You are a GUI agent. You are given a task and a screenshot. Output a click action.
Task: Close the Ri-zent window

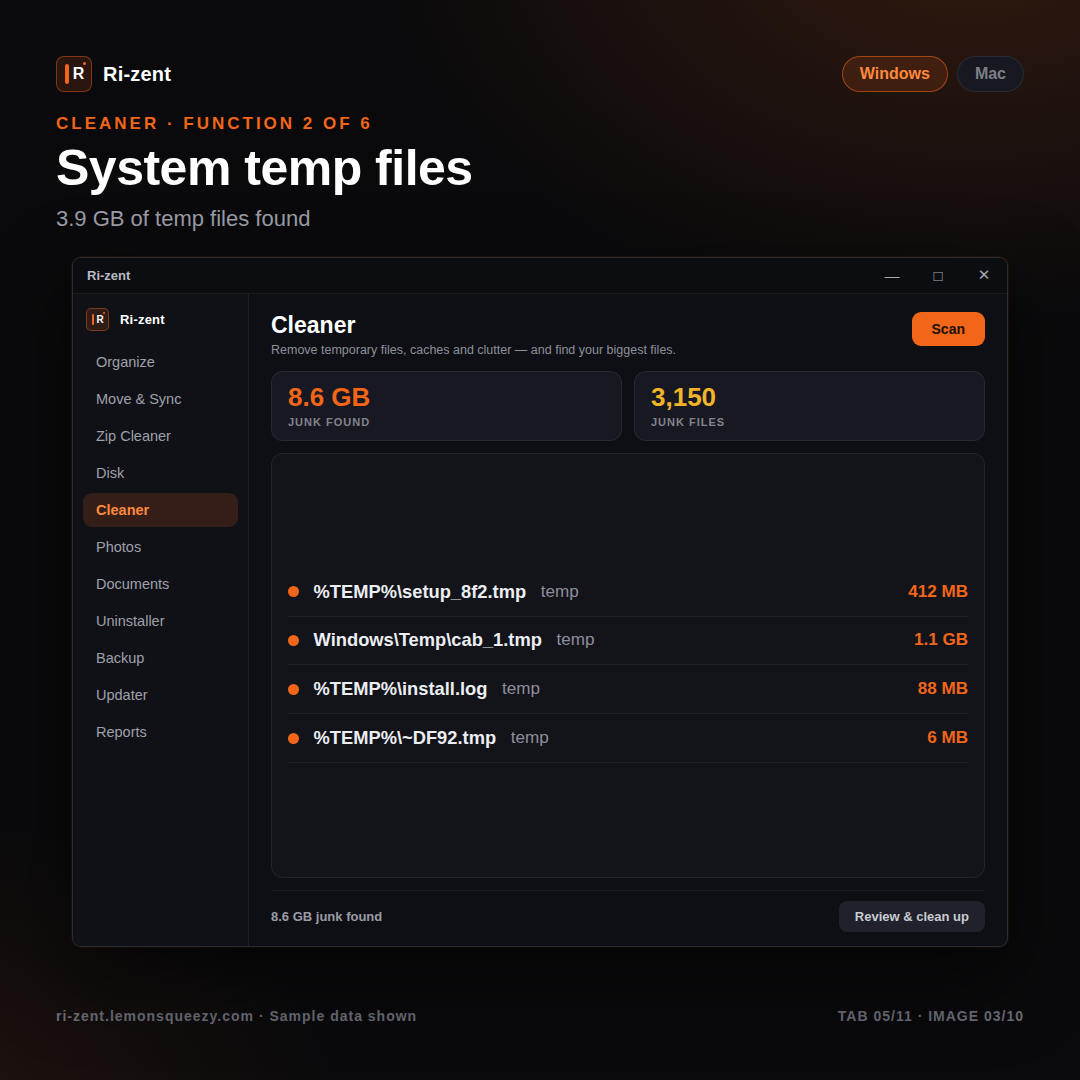click(984, 276)
